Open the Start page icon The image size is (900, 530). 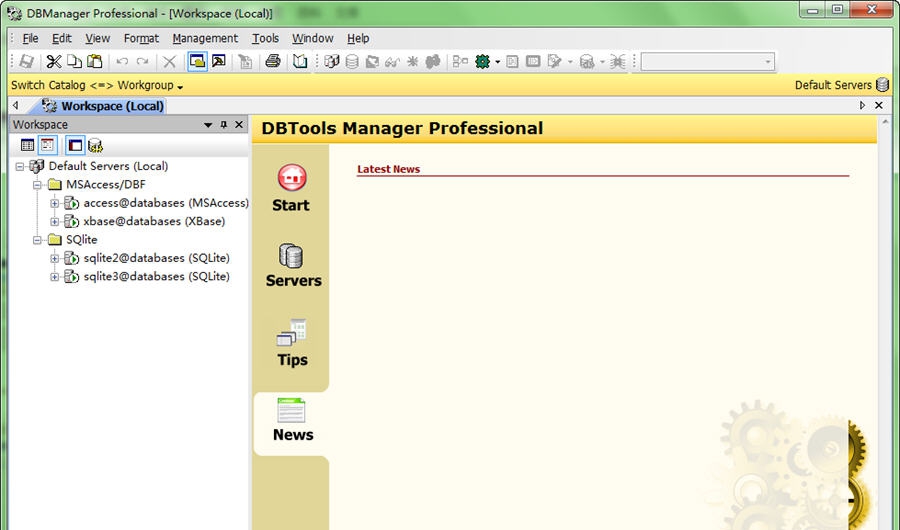tap(291, 189)
